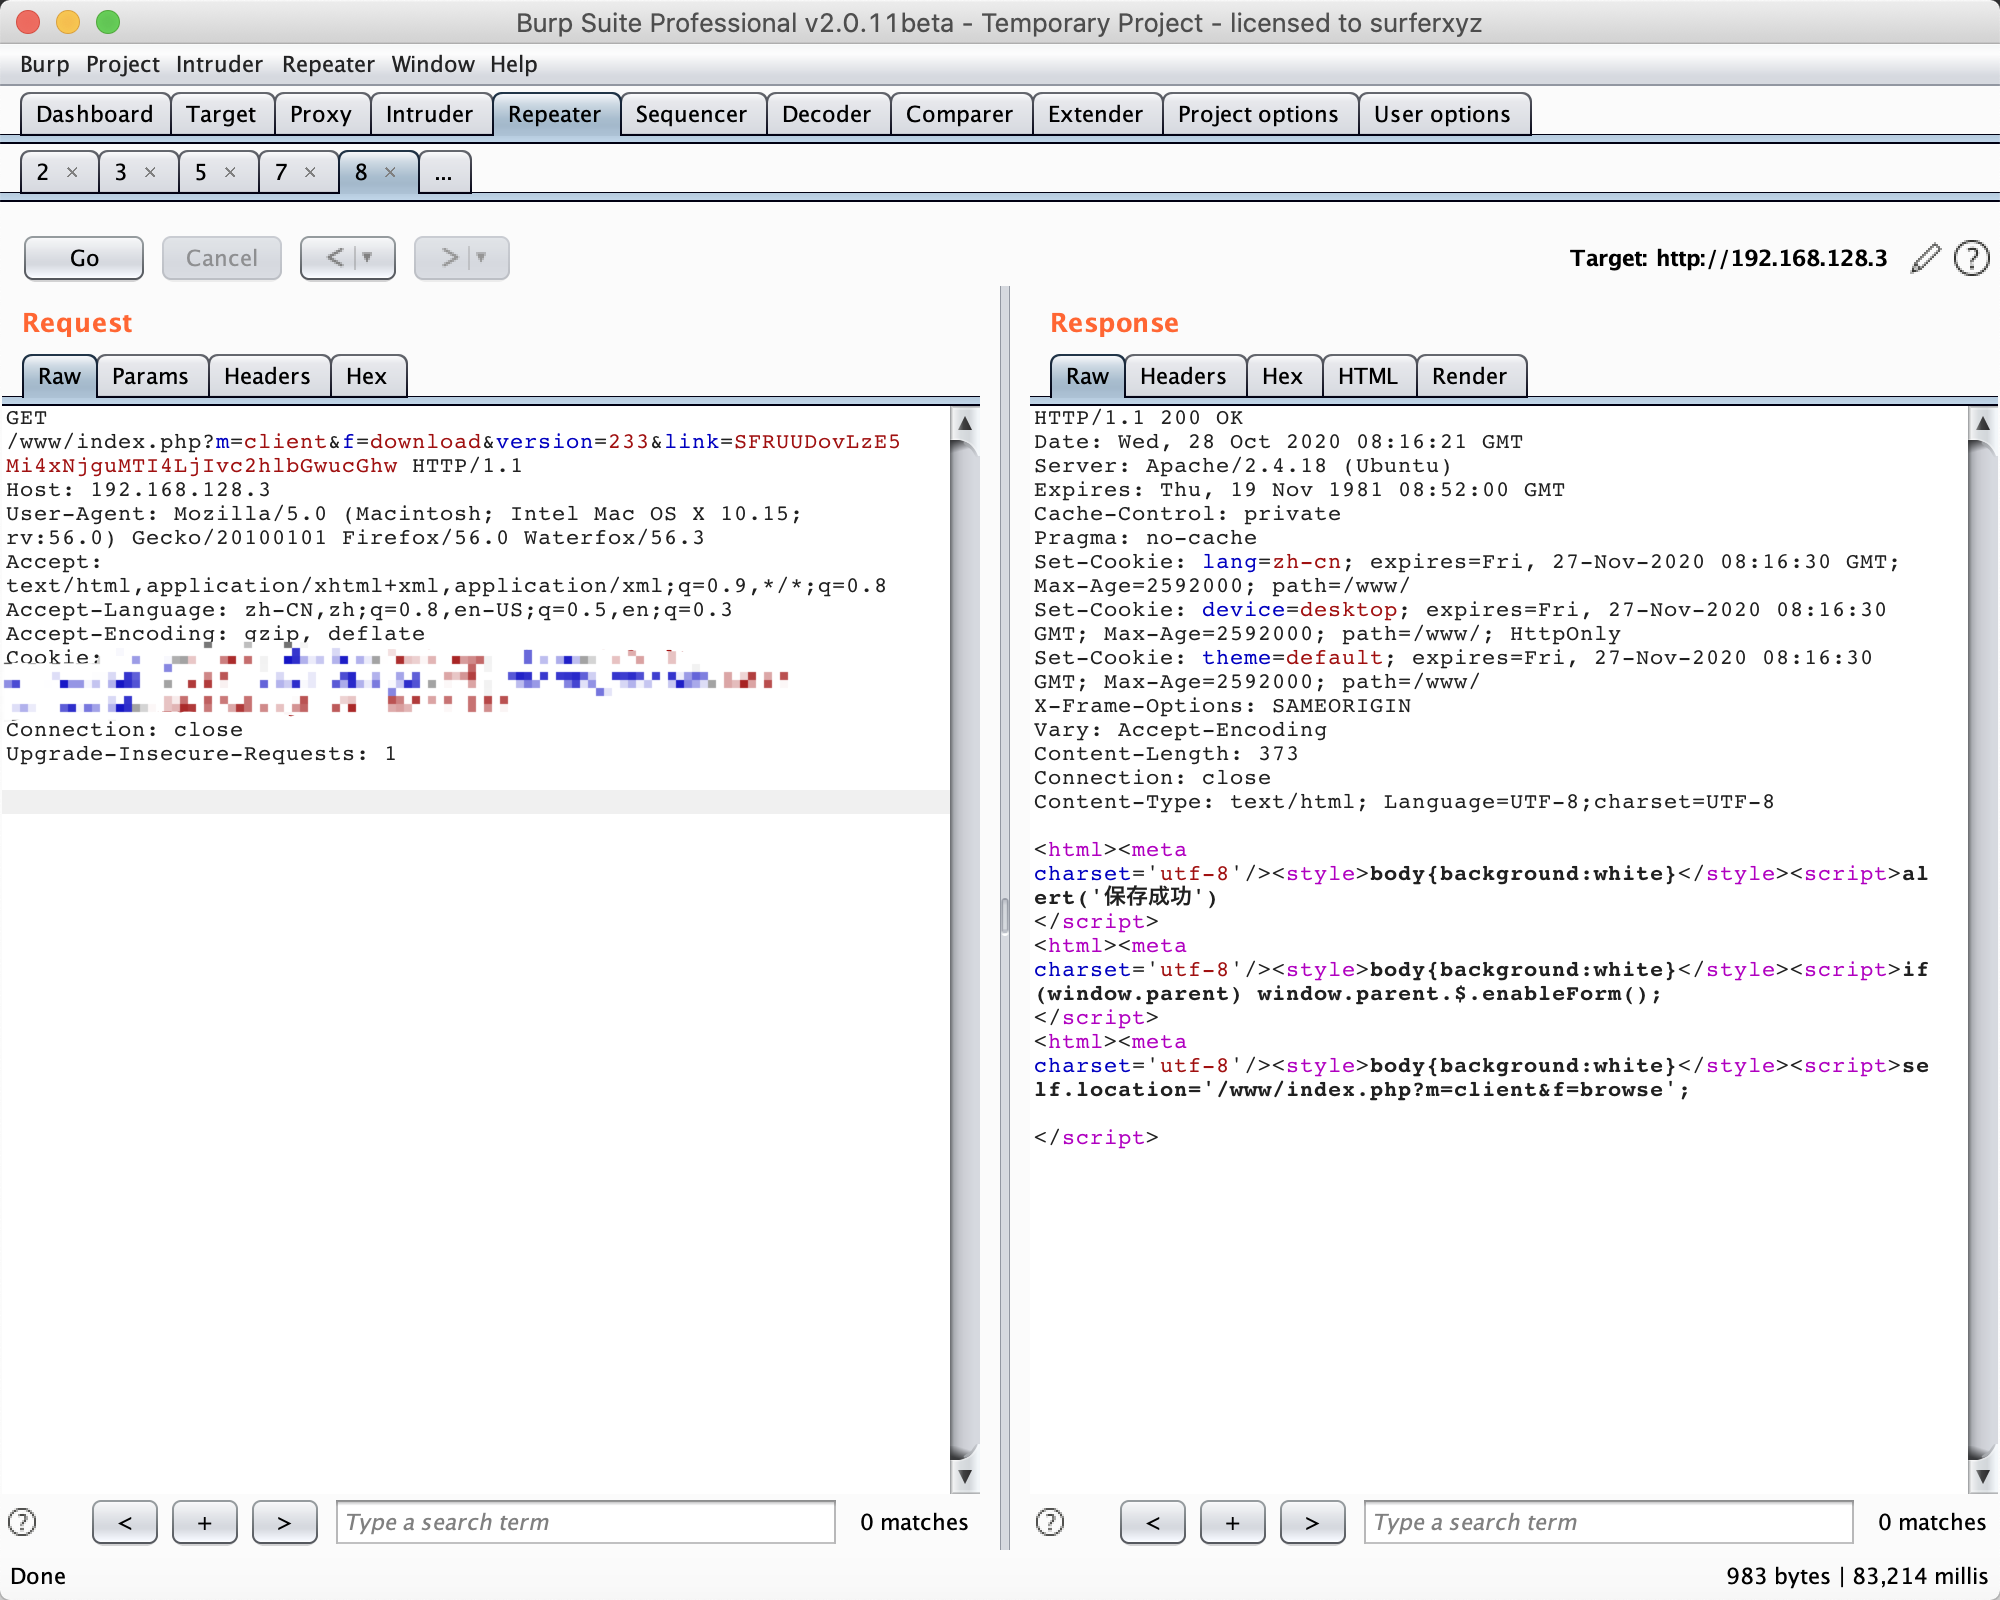Close Repeater tab 8
Image resolution: width=2000 pixels, height=1600 pixels.
pyautogui.click(x=390, y=172)
